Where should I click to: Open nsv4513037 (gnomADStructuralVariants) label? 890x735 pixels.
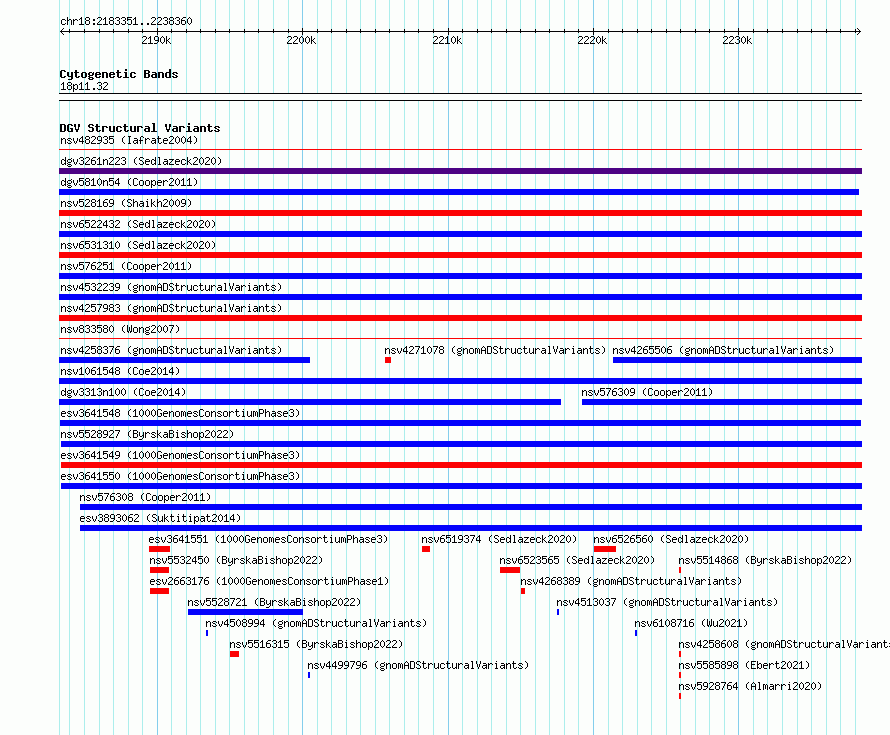667,602
